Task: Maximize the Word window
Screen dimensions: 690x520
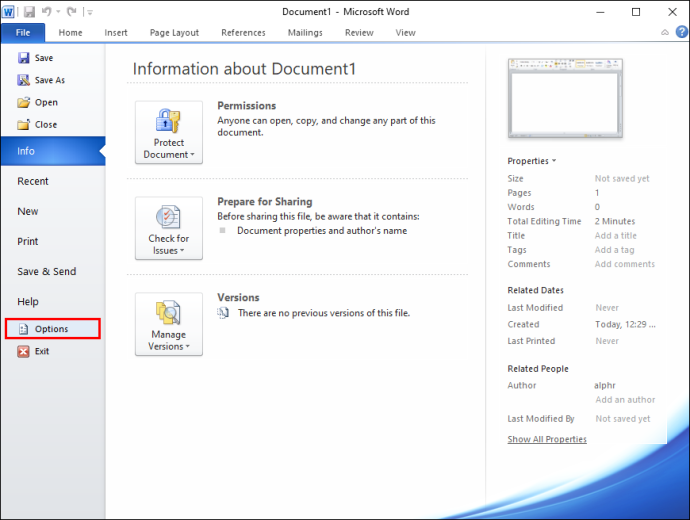Action: point(636,12)
